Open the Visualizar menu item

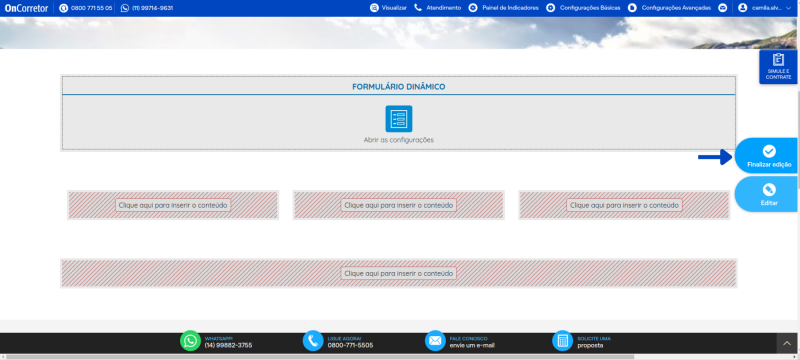[x=388, y=8]
